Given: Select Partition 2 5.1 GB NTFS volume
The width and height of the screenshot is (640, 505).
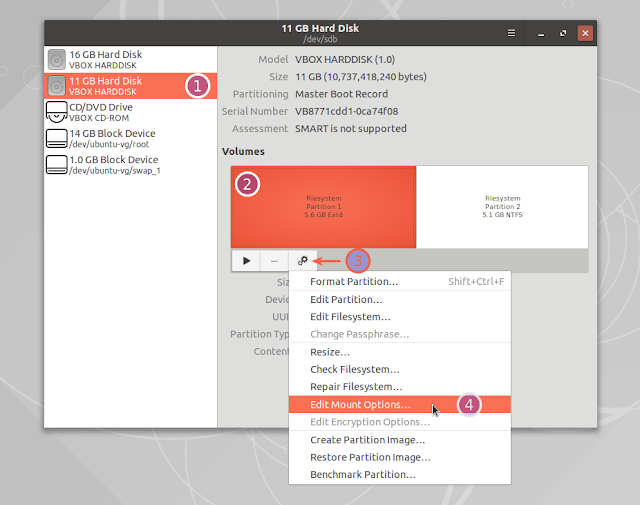Looking at the screenshot, I should pos(502,207).
